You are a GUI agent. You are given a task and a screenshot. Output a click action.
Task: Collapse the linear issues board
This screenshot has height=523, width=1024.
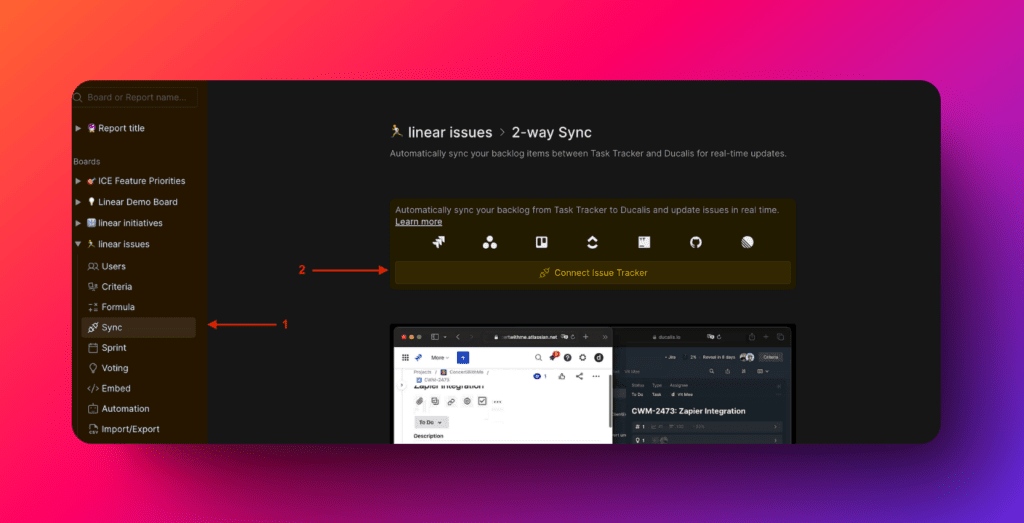click(x=79, y=244)
